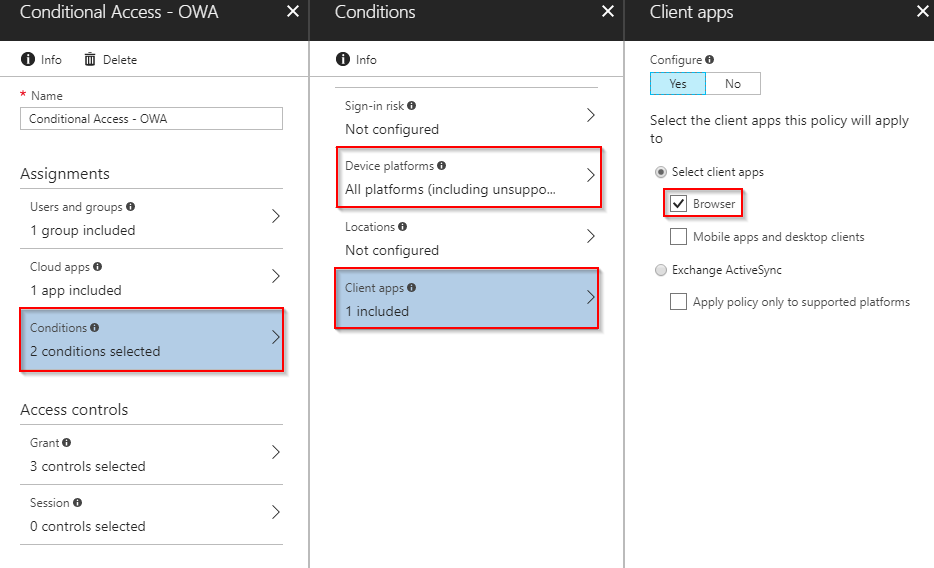The image size is (934, 568).
Task: Expand Users and groups chevron
Action: (x=276, y=216)
